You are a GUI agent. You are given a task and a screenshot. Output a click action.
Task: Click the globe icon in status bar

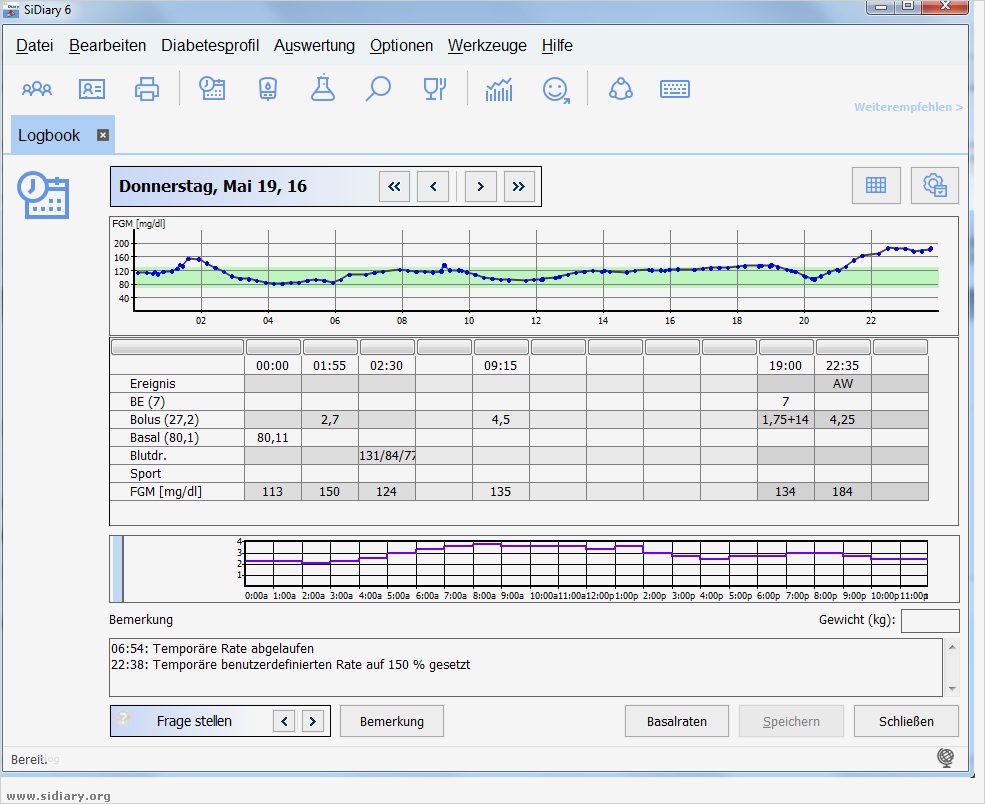pos(945,758)
